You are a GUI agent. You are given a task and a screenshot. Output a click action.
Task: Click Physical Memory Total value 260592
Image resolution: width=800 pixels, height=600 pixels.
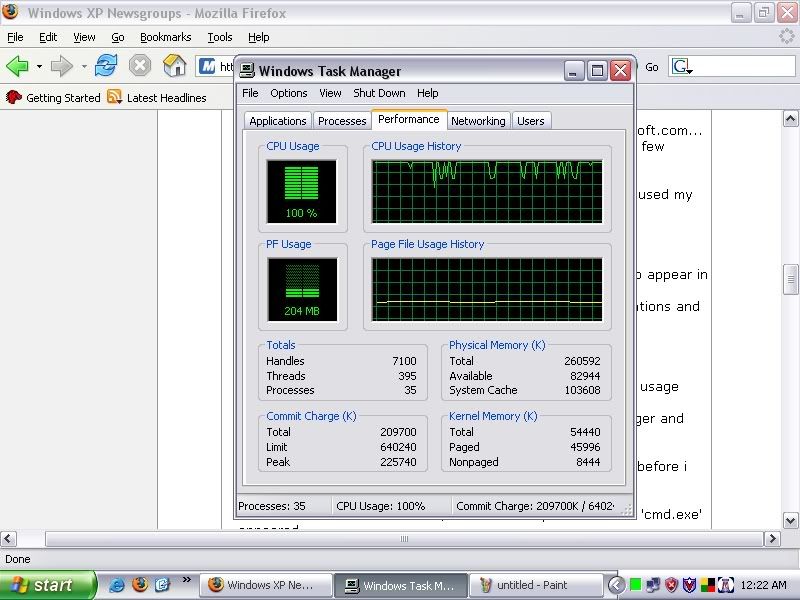coord(582,361)
